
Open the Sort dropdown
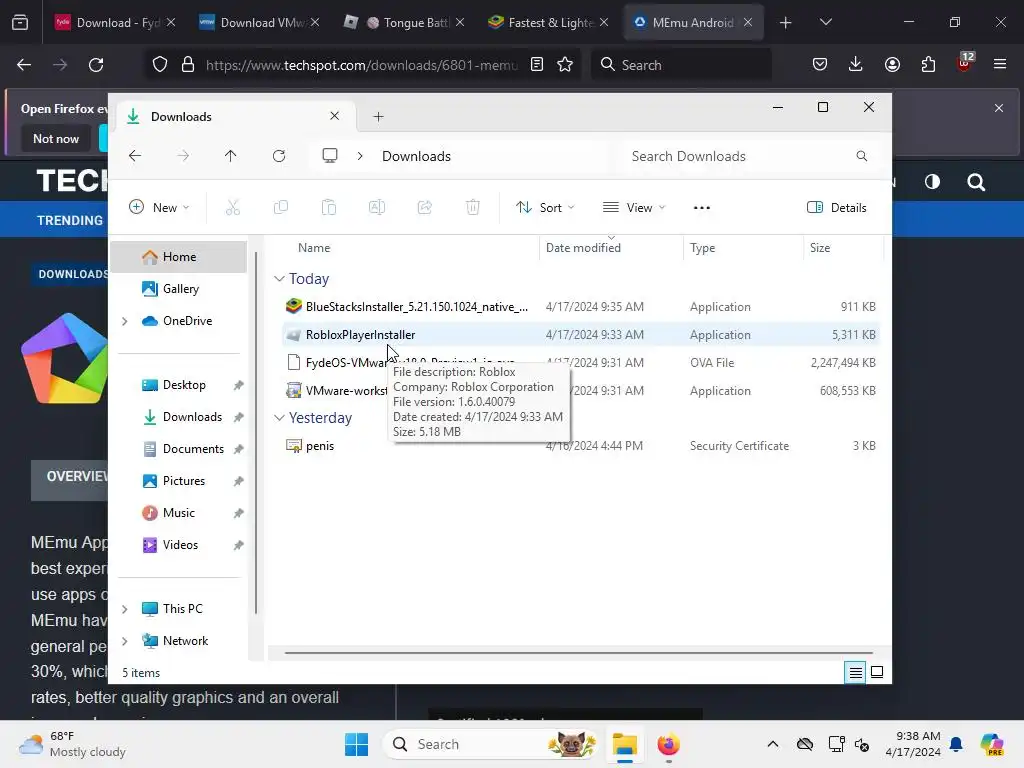(x=545, y=208)
